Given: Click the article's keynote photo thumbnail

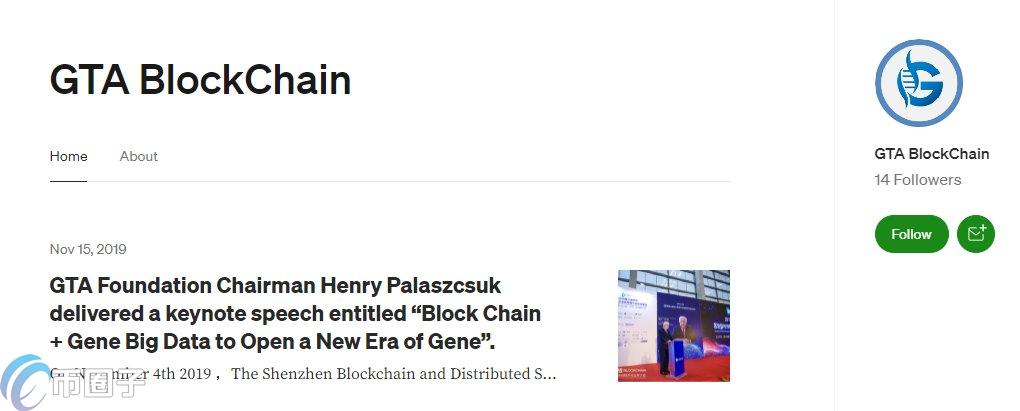Looking at the screenshot, I should click(673, 325).
